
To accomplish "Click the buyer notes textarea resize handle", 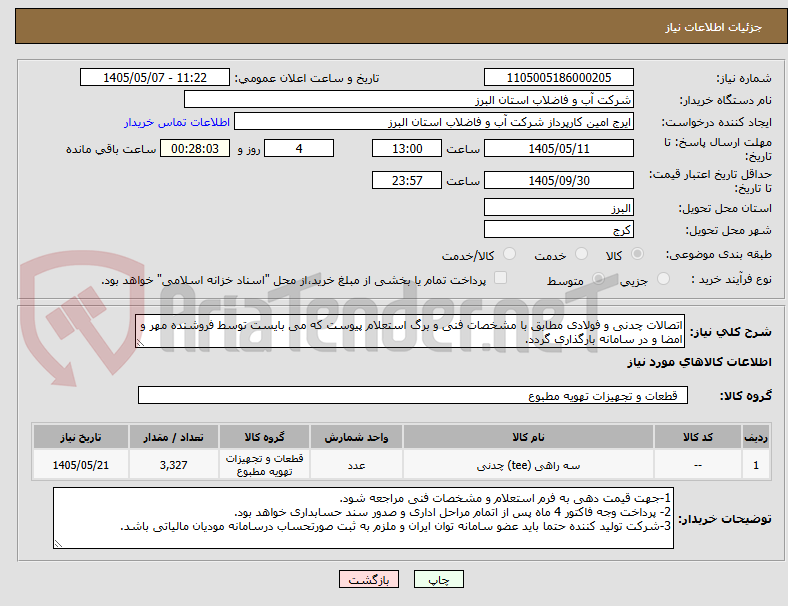I will [58, 544].
